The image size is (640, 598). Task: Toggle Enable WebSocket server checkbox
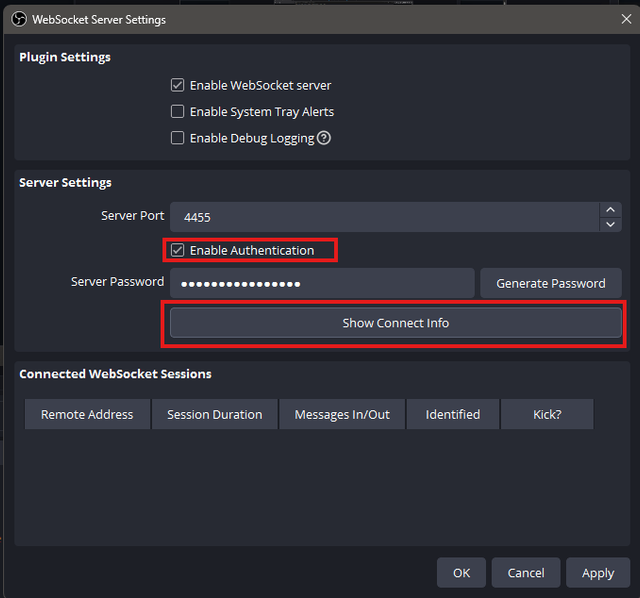178,85
